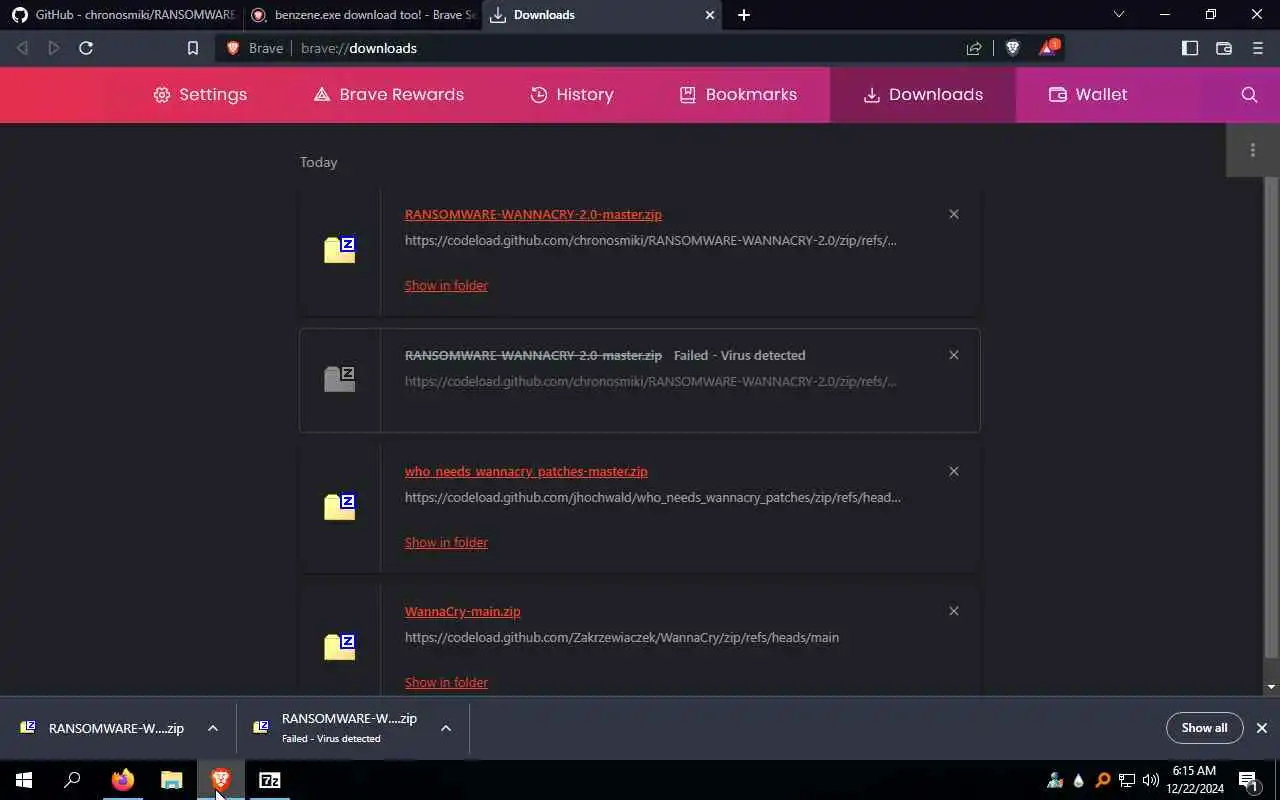Image resolution: width=1280 pixels, height=800 pixels.
Task: Open 7-Zip from the taskbar
Action: (270, 780)
